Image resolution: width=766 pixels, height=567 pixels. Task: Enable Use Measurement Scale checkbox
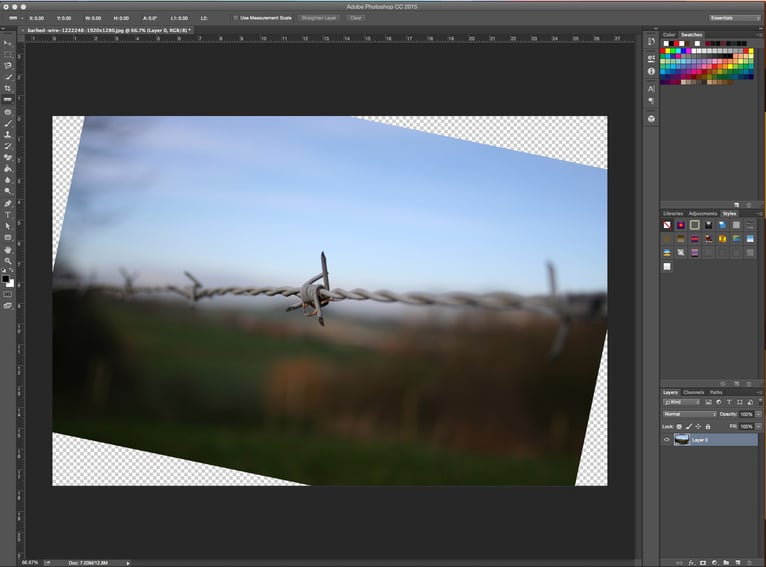(235, 18)
